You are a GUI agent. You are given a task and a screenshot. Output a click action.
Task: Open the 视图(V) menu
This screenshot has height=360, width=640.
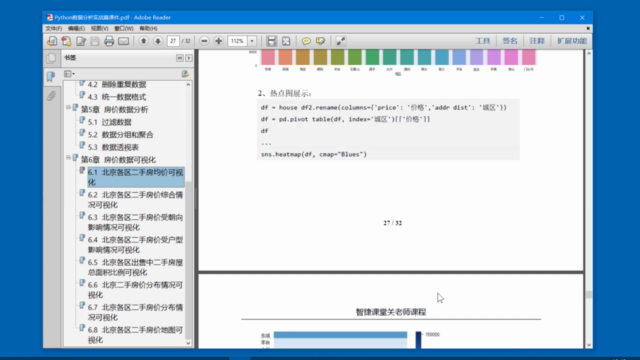[100, 28]
